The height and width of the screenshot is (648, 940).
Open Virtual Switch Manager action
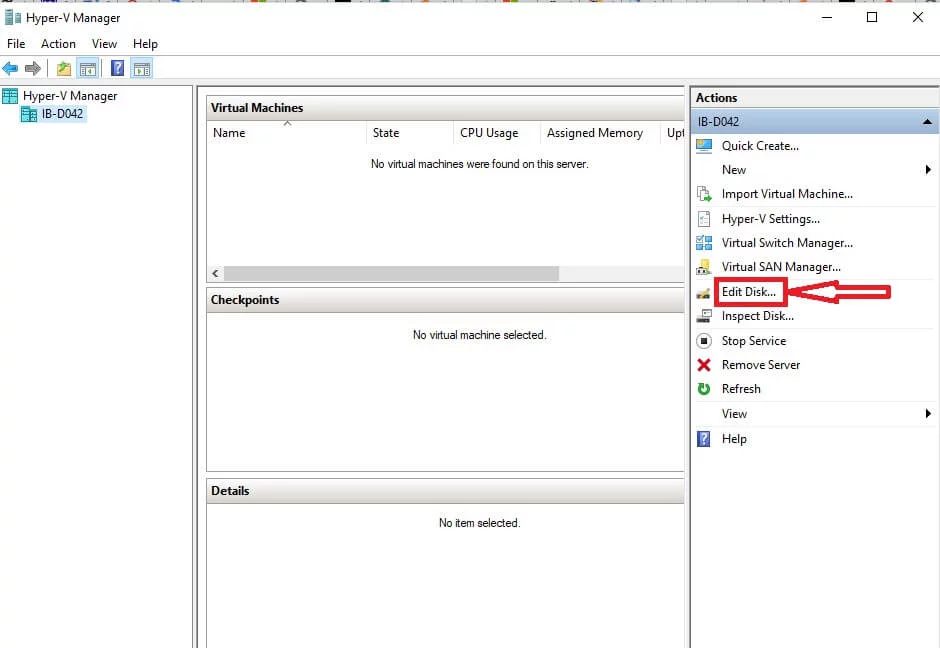tap(787, 243)
